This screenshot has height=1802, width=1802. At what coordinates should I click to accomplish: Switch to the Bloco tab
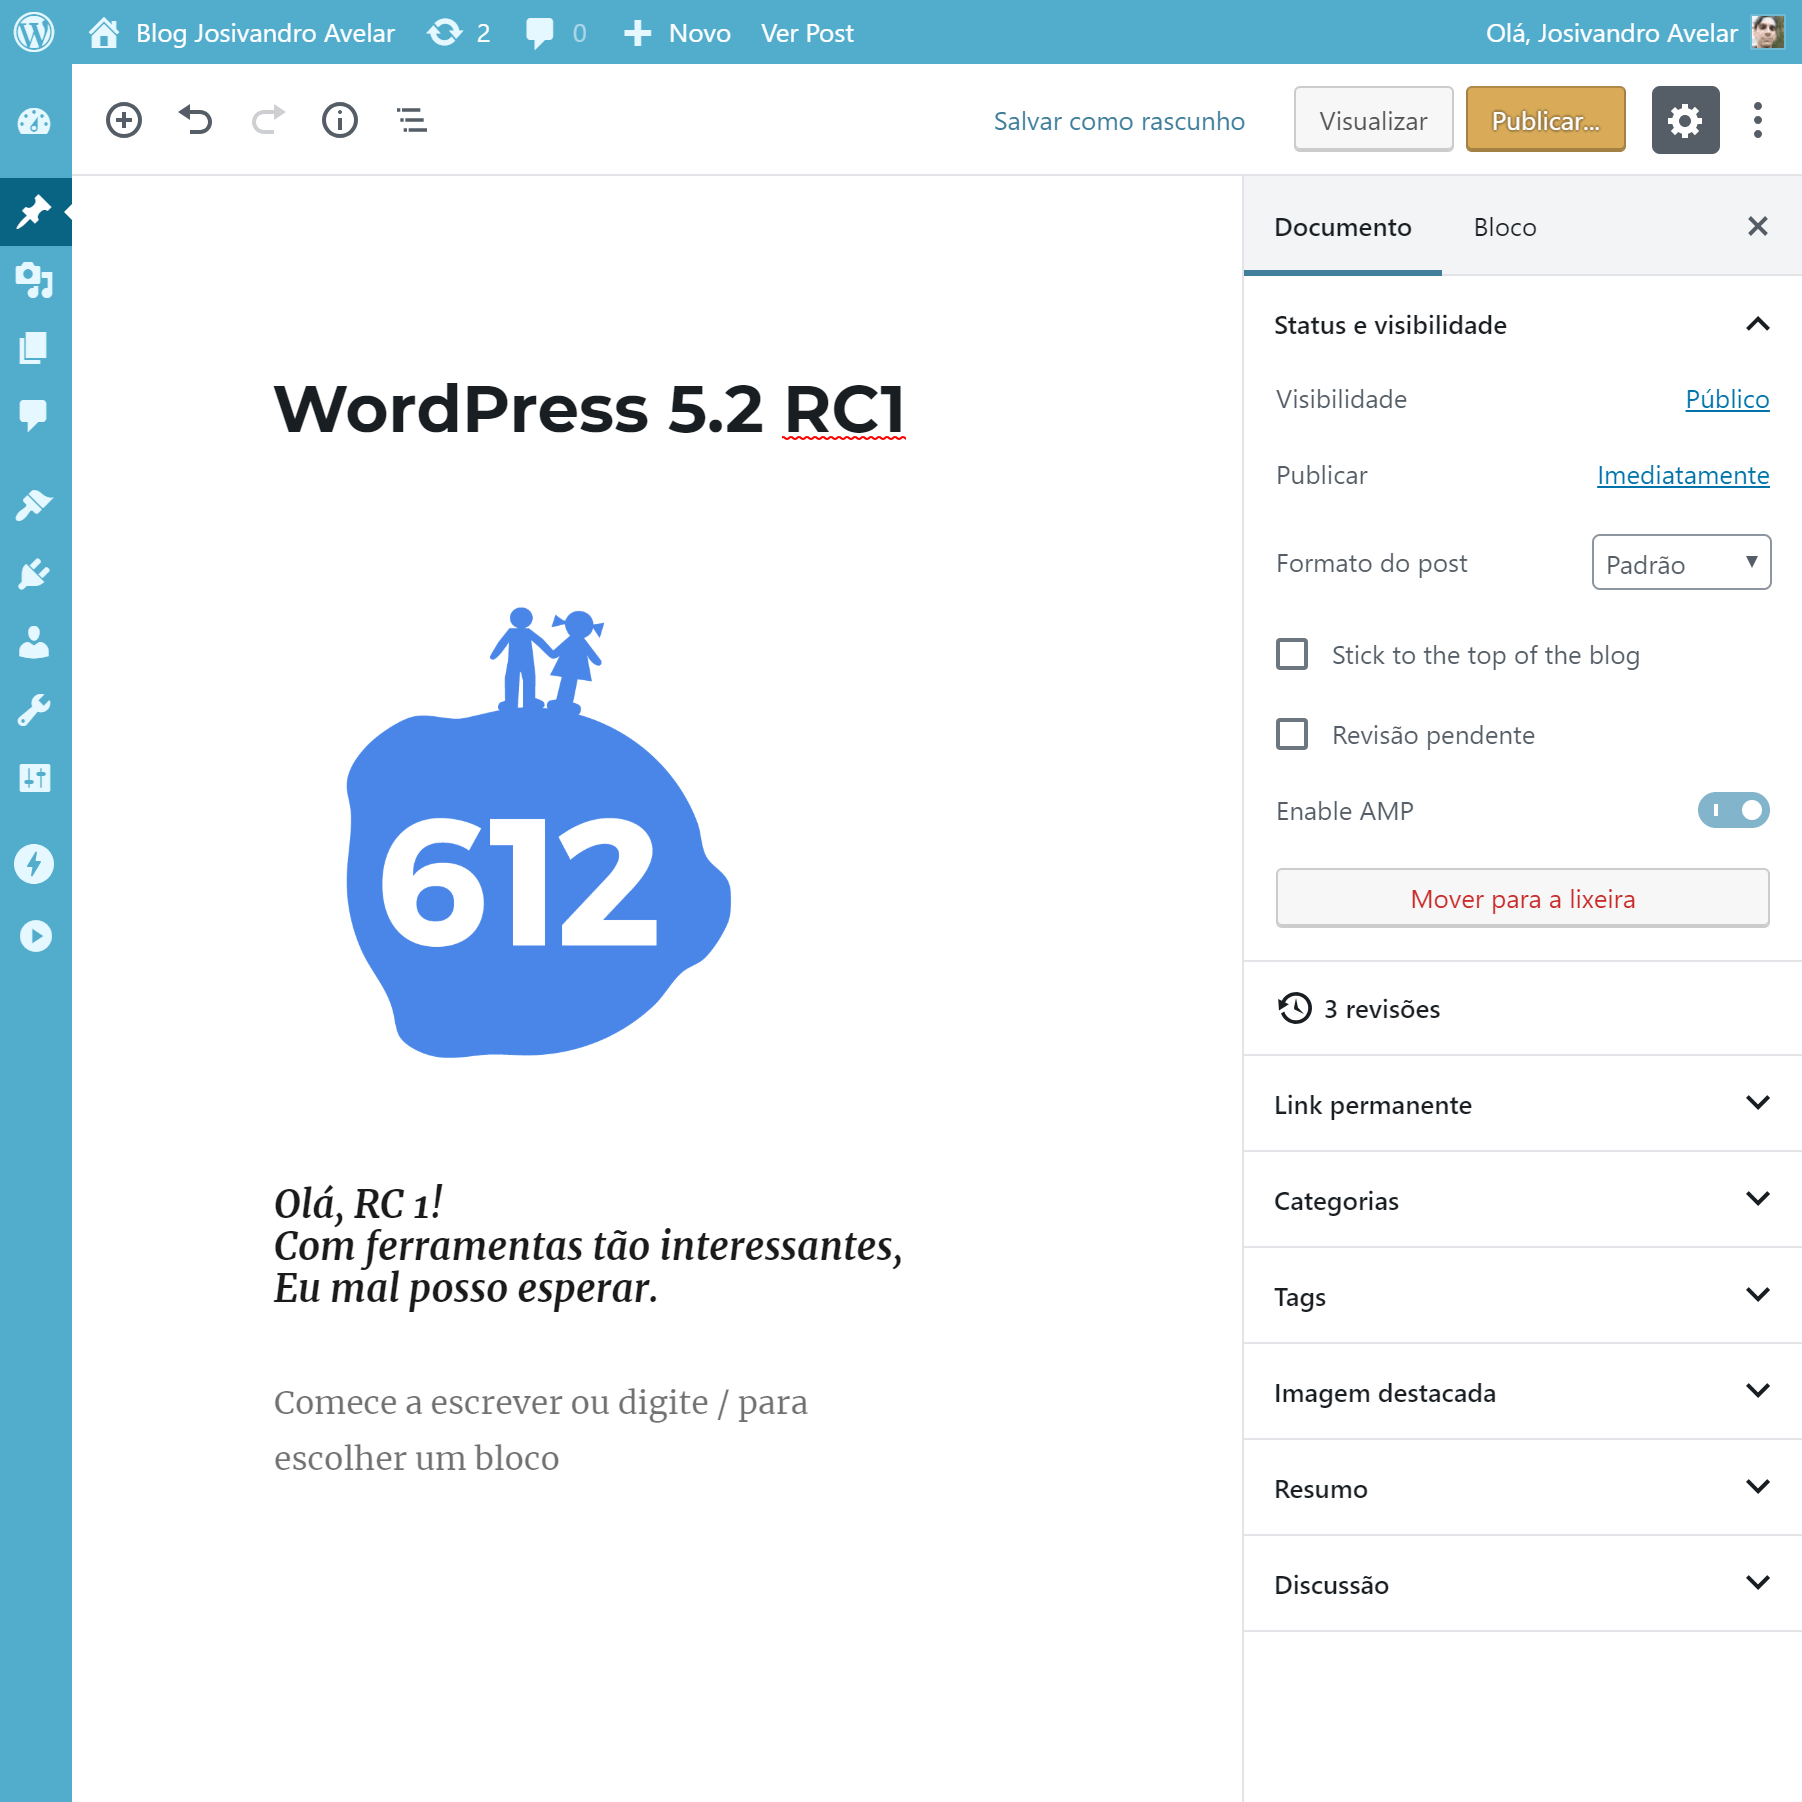pos(1505,227)
